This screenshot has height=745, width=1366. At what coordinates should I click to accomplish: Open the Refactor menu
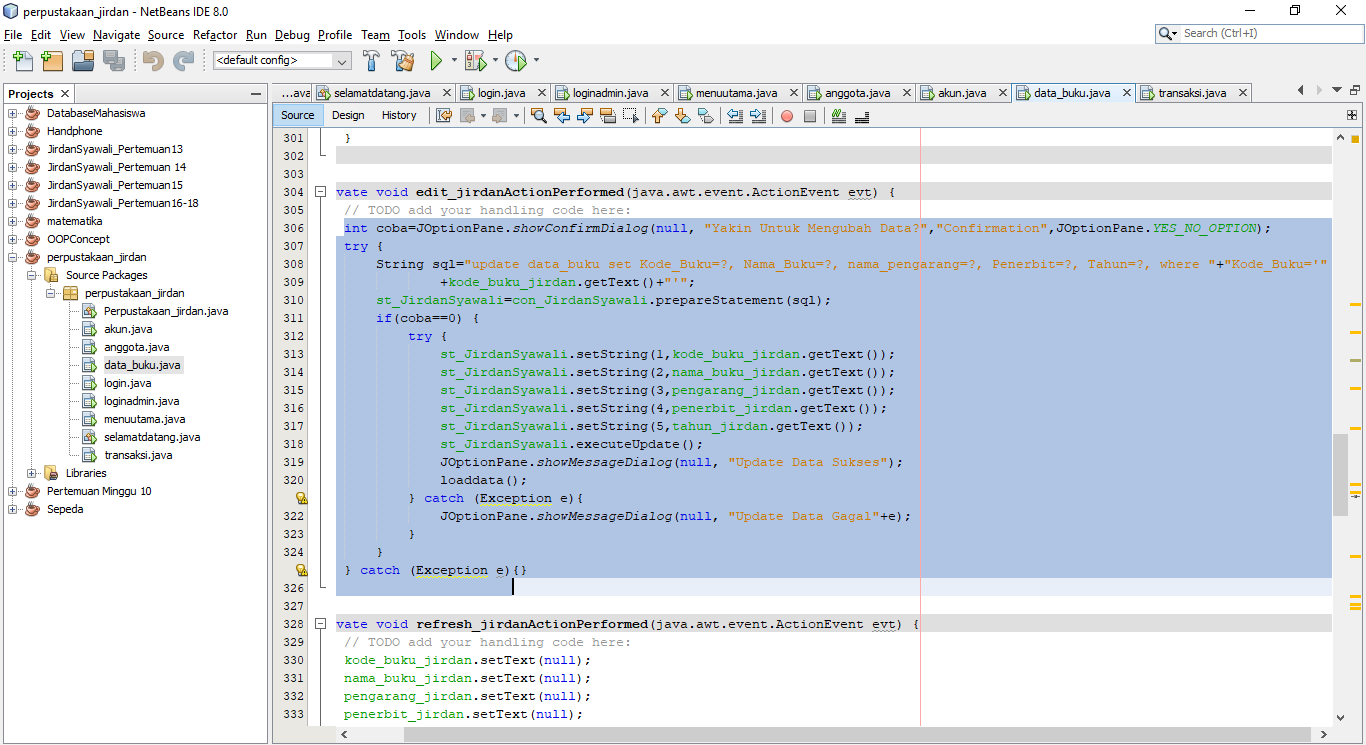214,35
